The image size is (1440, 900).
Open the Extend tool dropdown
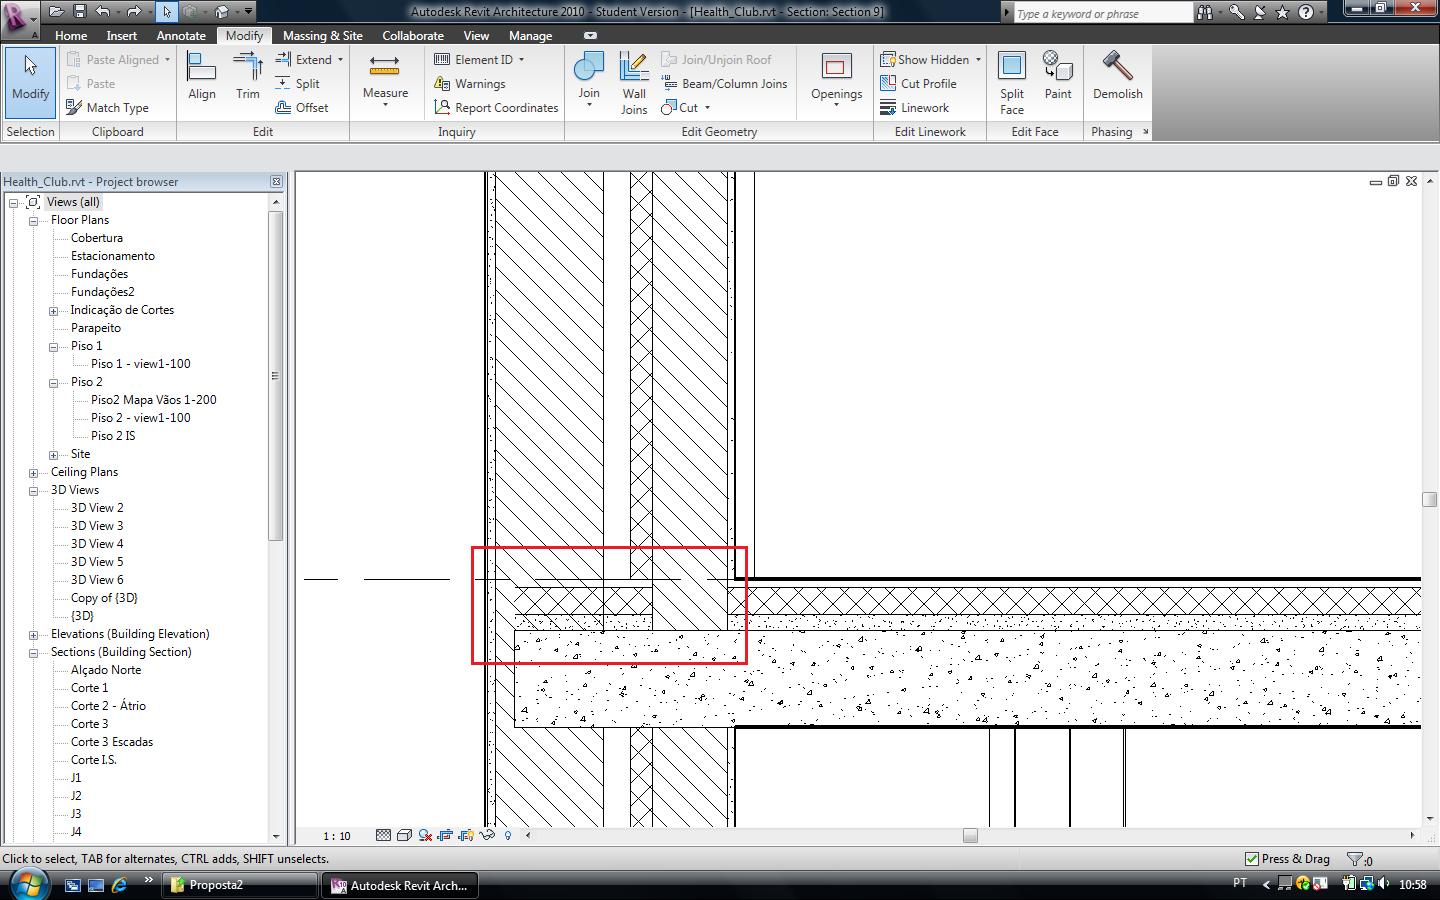(x=340, y=60)
